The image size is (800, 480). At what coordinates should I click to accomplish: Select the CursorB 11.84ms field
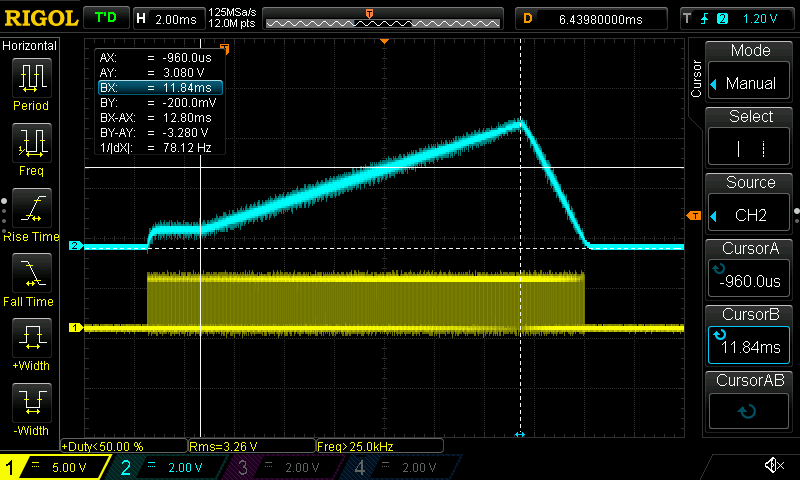749,345
